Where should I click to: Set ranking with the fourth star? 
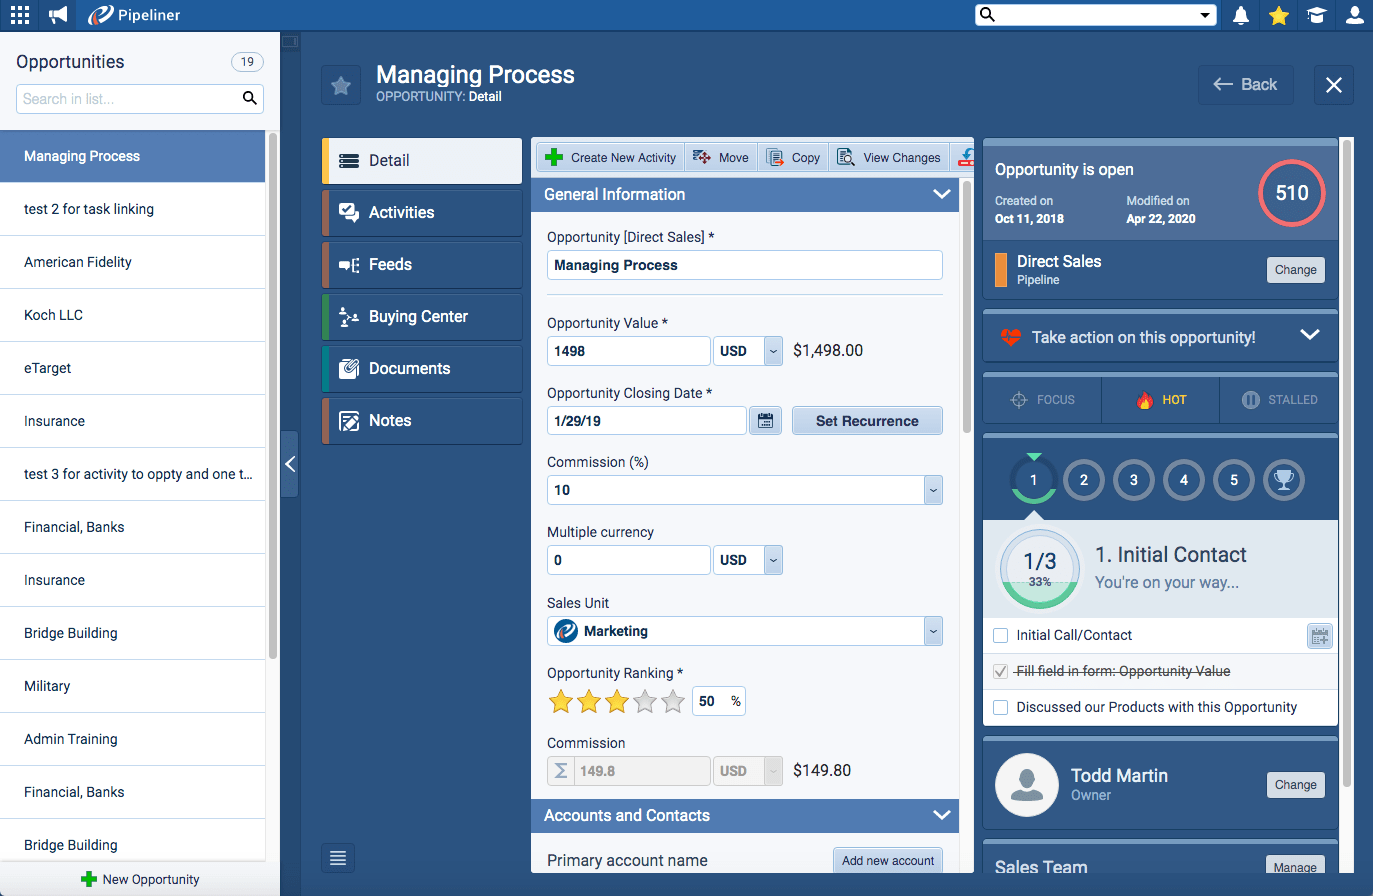coord(645,701)
